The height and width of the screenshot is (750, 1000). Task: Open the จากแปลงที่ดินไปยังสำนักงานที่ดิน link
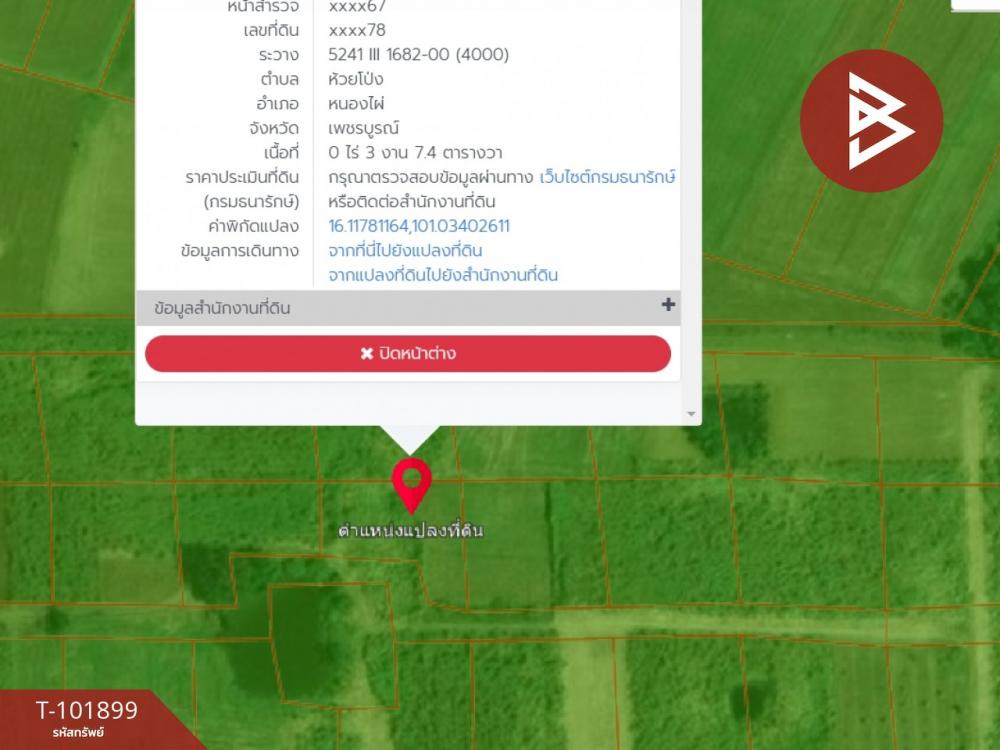point(443,276)
